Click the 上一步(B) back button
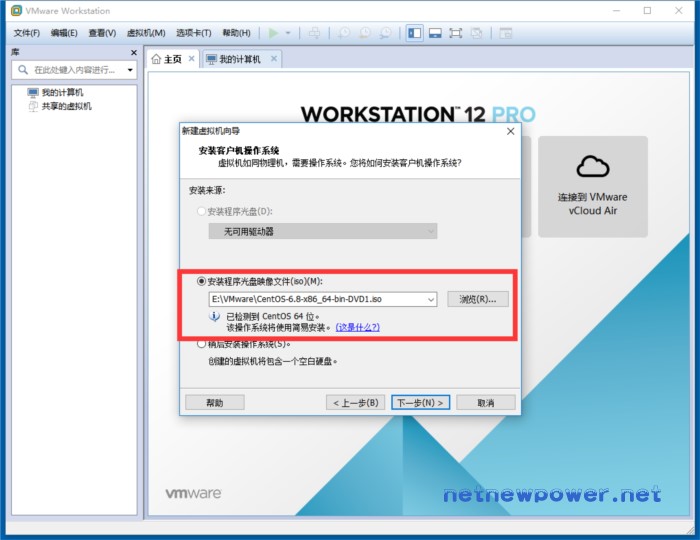 pyautogui.click(x=355, y=403)
